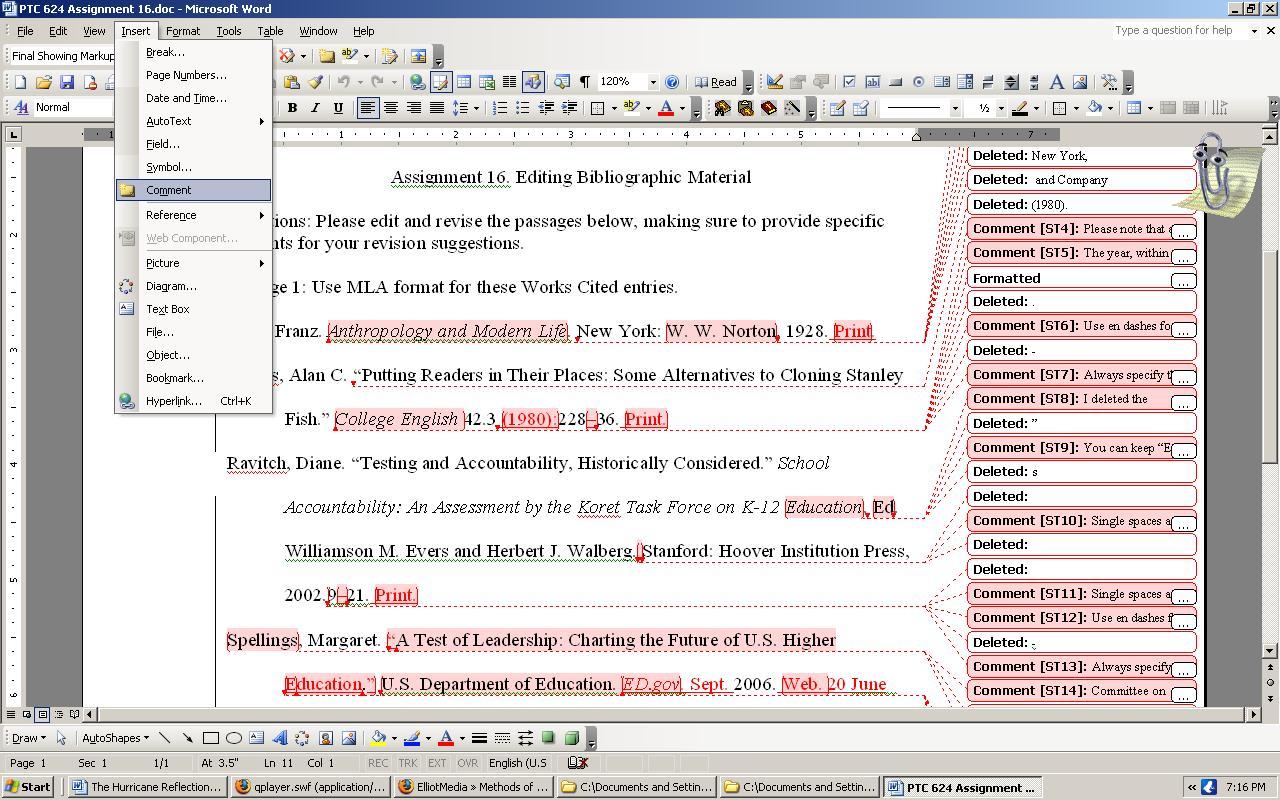Select the Oval drawing tool
This screenshot has width=1280, height=800.
coord(233,738)
